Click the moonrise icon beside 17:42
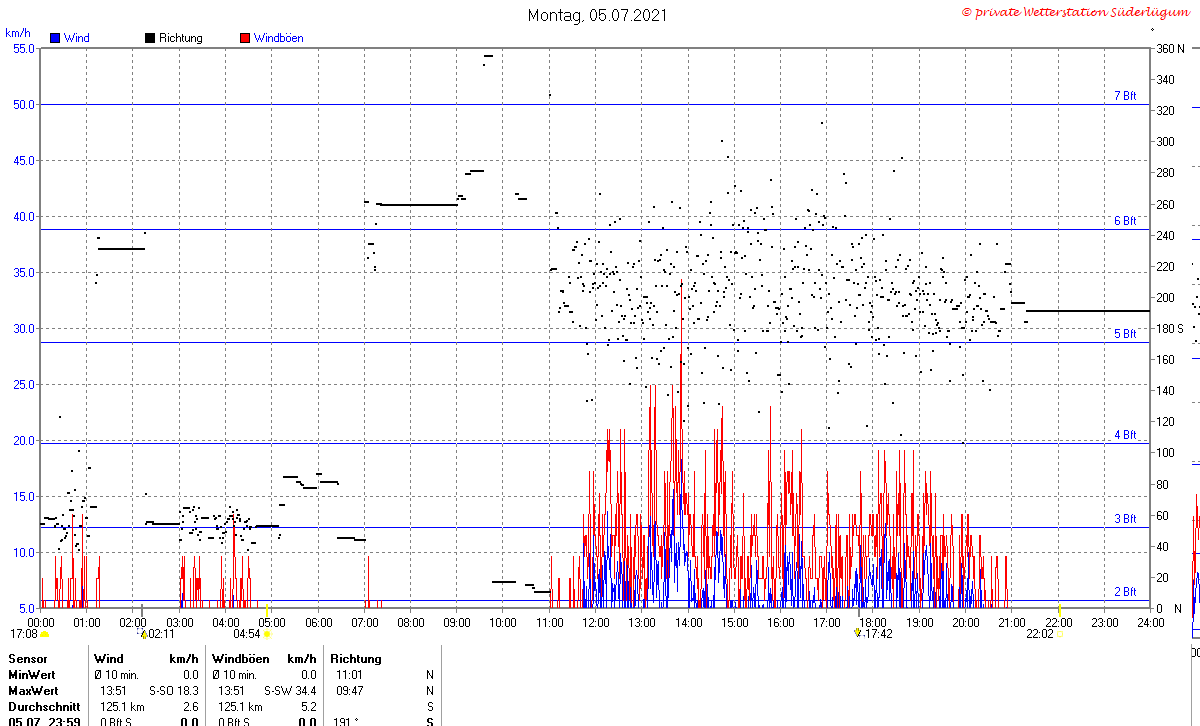The width and height of the screenshot is (1200, 726). point(857,633)
